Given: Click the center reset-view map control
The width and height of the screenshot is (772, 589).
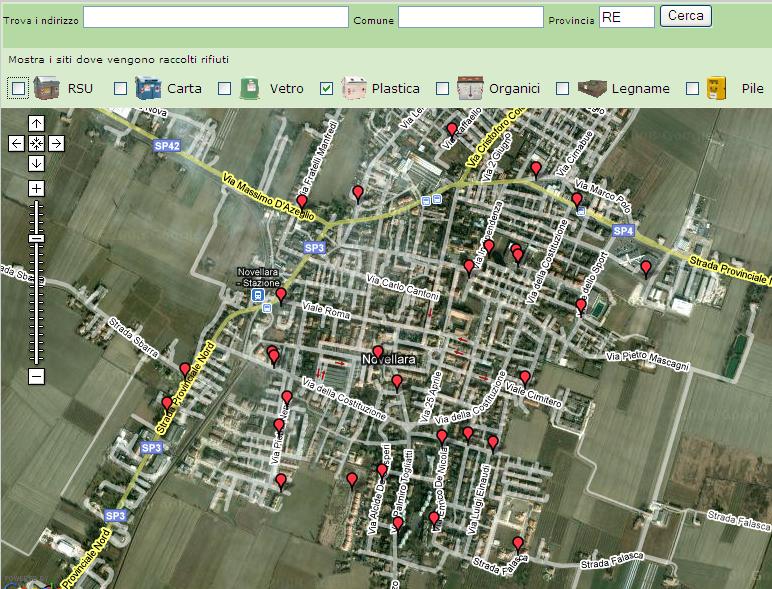Looking at the screenshot, I should (36, 143).
